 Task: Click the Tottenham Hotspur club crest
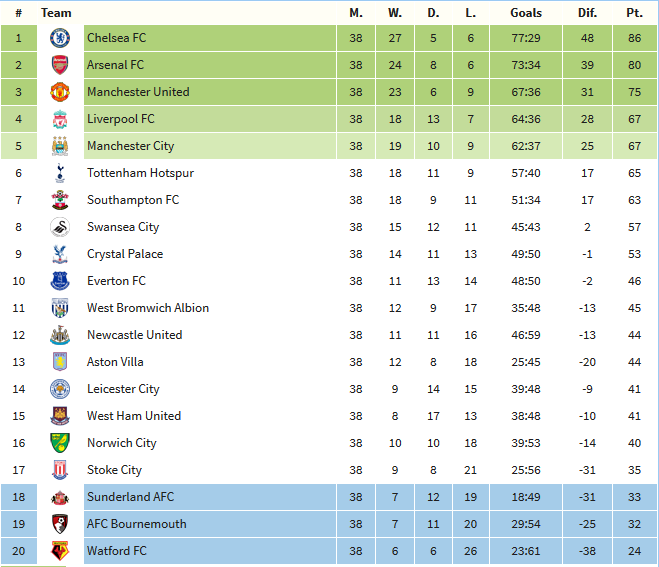tap(60, 173)
